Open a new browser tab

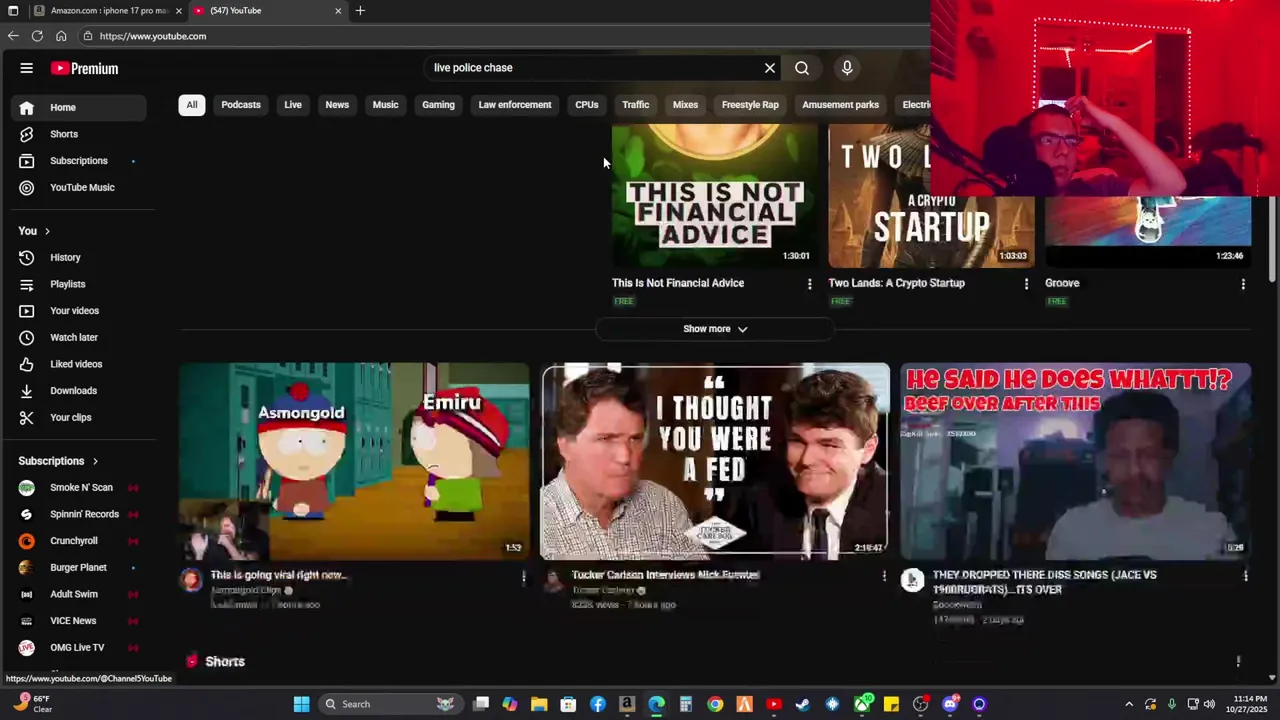click(360, 11)
